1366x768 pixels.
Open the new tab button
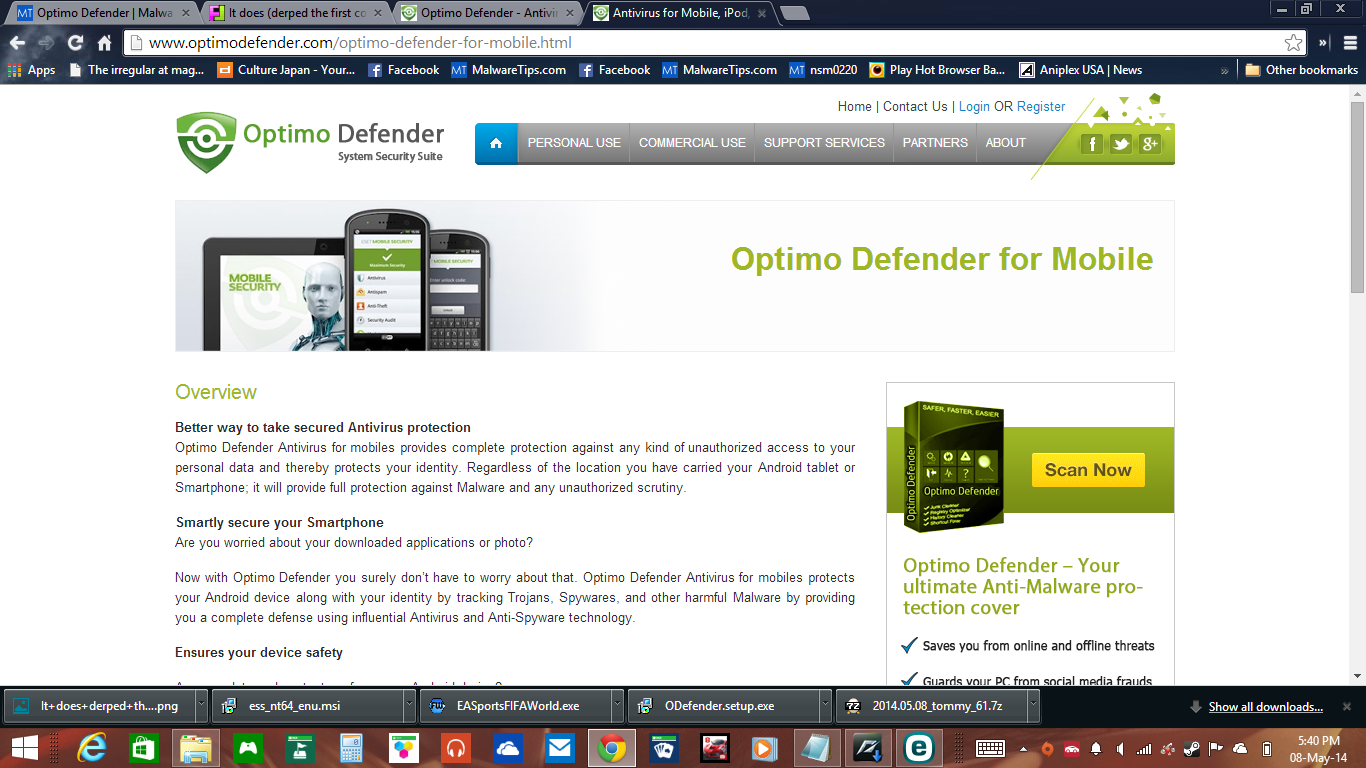click(795, 13)
